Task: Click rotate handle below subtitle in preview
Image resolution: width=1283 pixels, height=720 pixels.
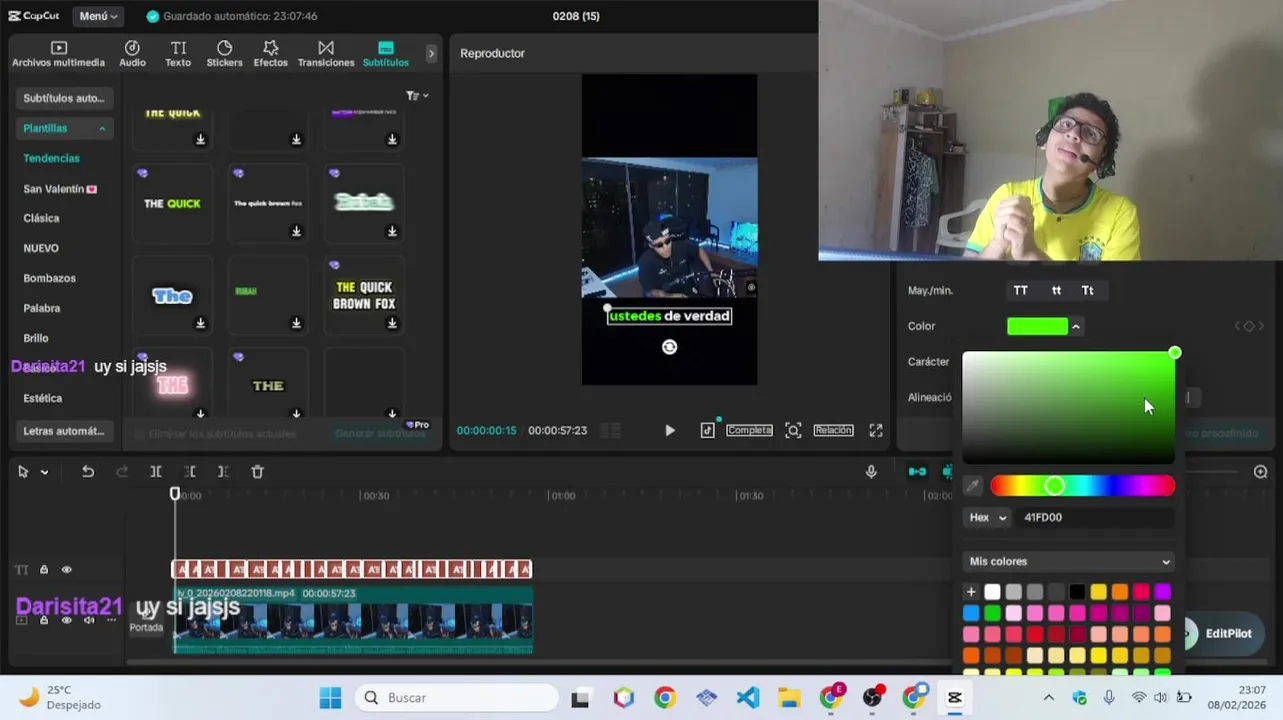Action: (x=670, y=347)
